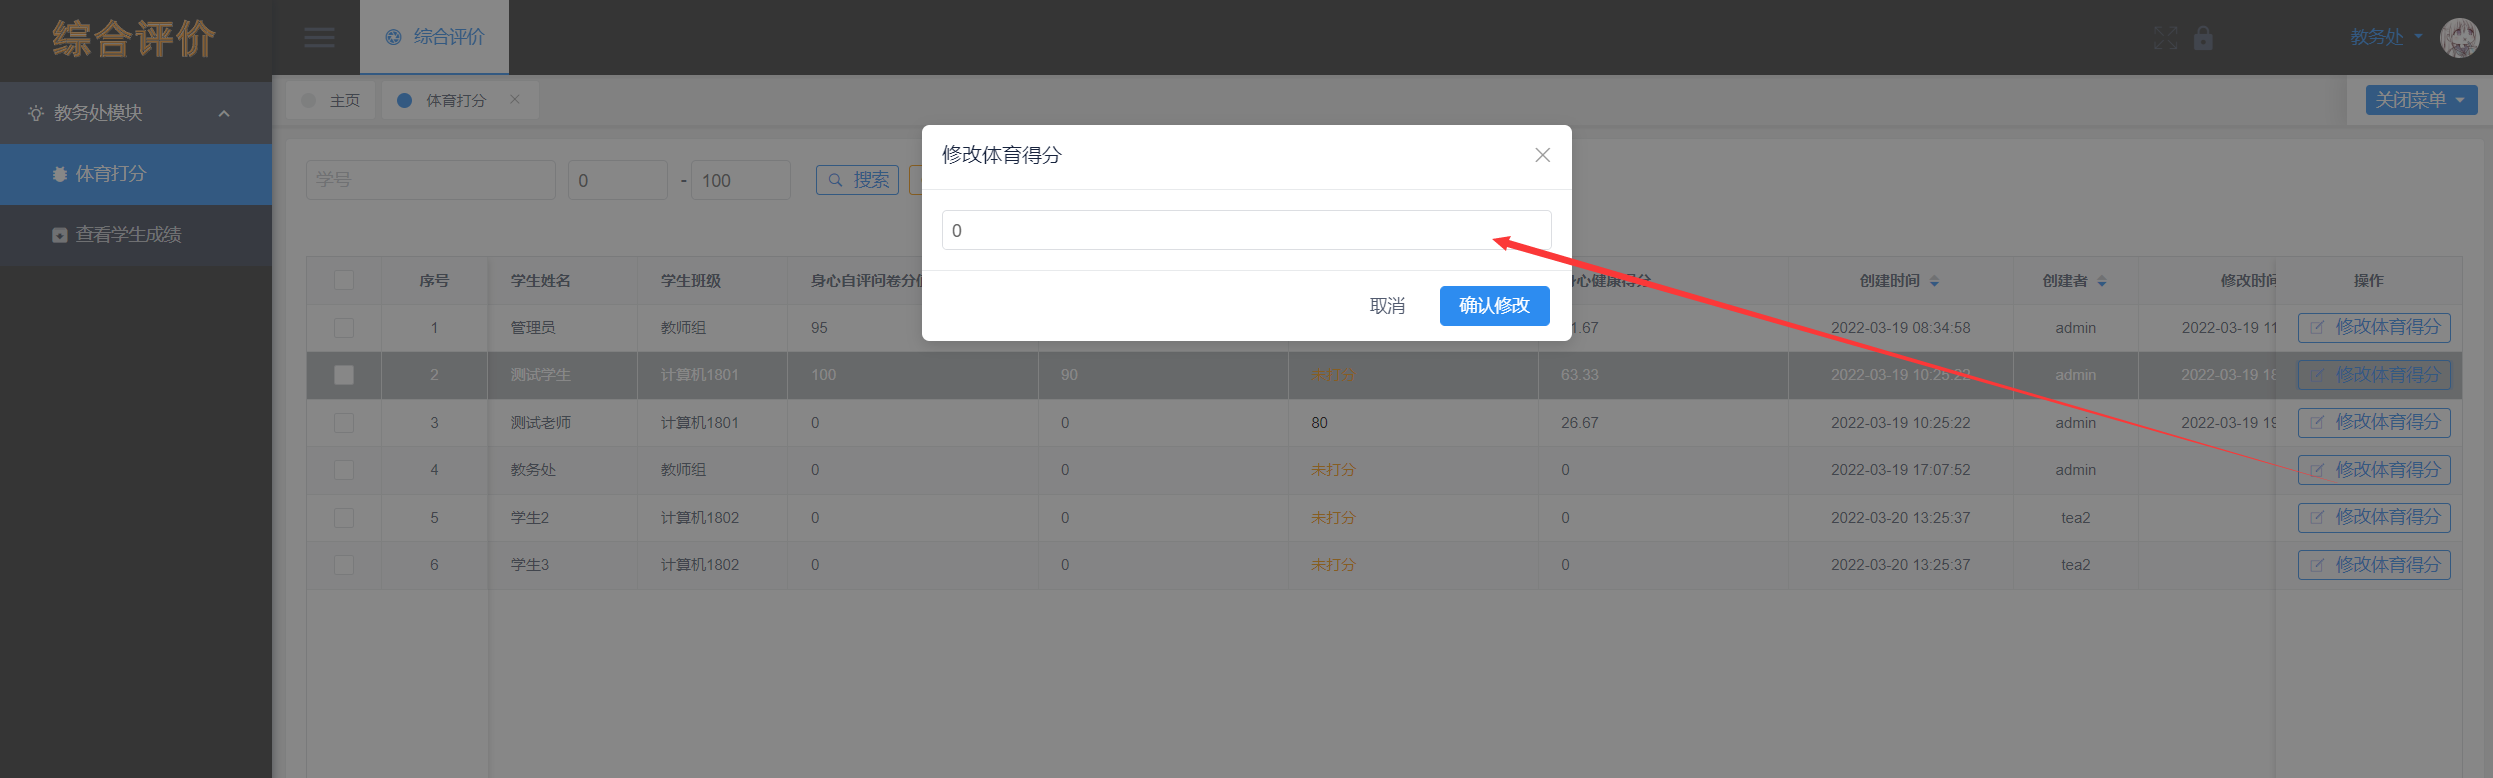This screenshot has height=778, width=2493.
Task: Click the score input in the dialog
Action: pyautogui.click(x=1246, y=230)
